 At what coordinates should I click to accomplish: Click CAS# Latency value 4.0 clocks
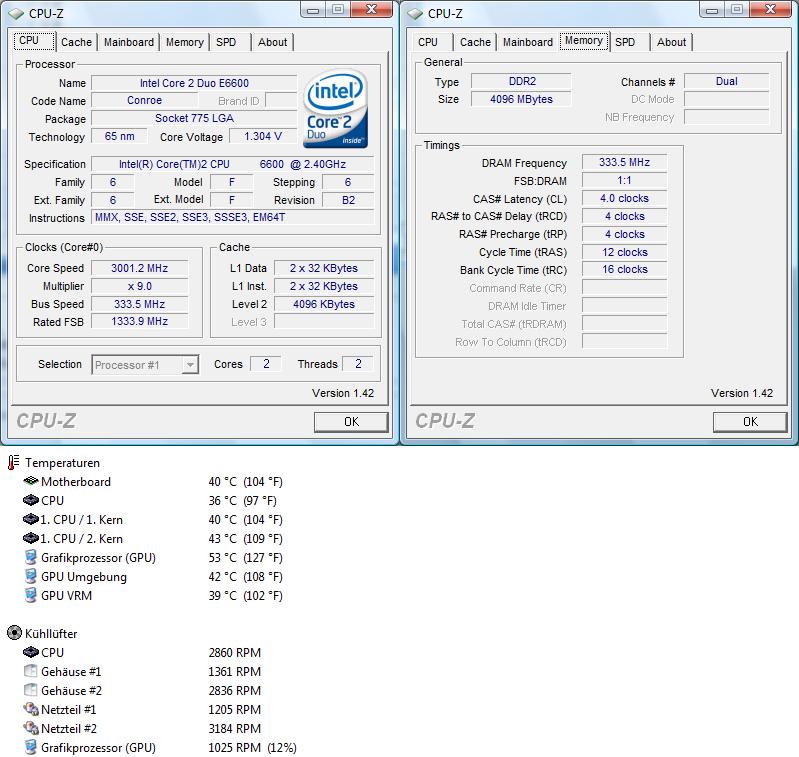click(624, 198)
